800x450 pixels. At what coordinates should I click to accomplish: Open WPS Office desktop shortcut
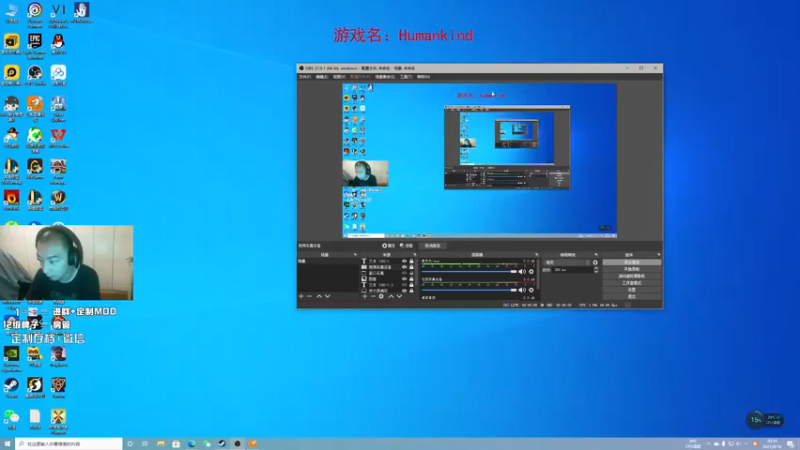tap(58, 138)
